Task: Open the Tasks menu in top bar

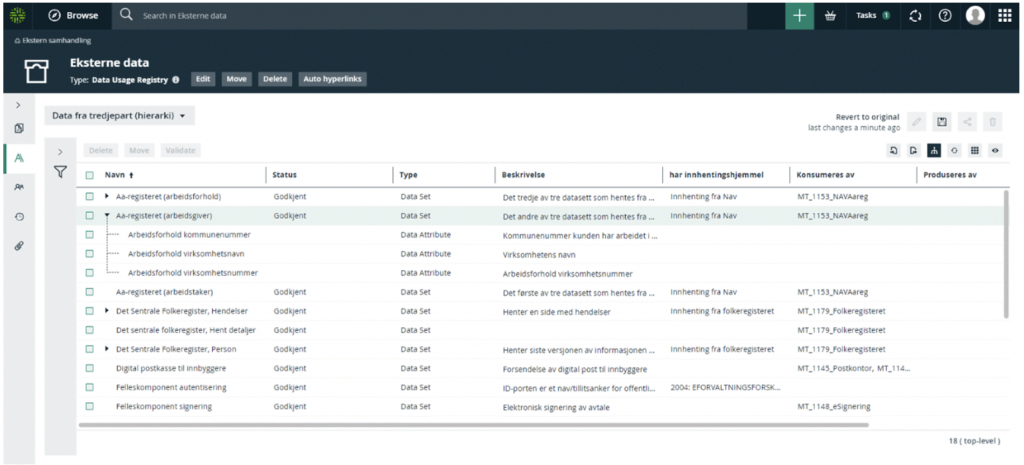Action: pos(872,16)
